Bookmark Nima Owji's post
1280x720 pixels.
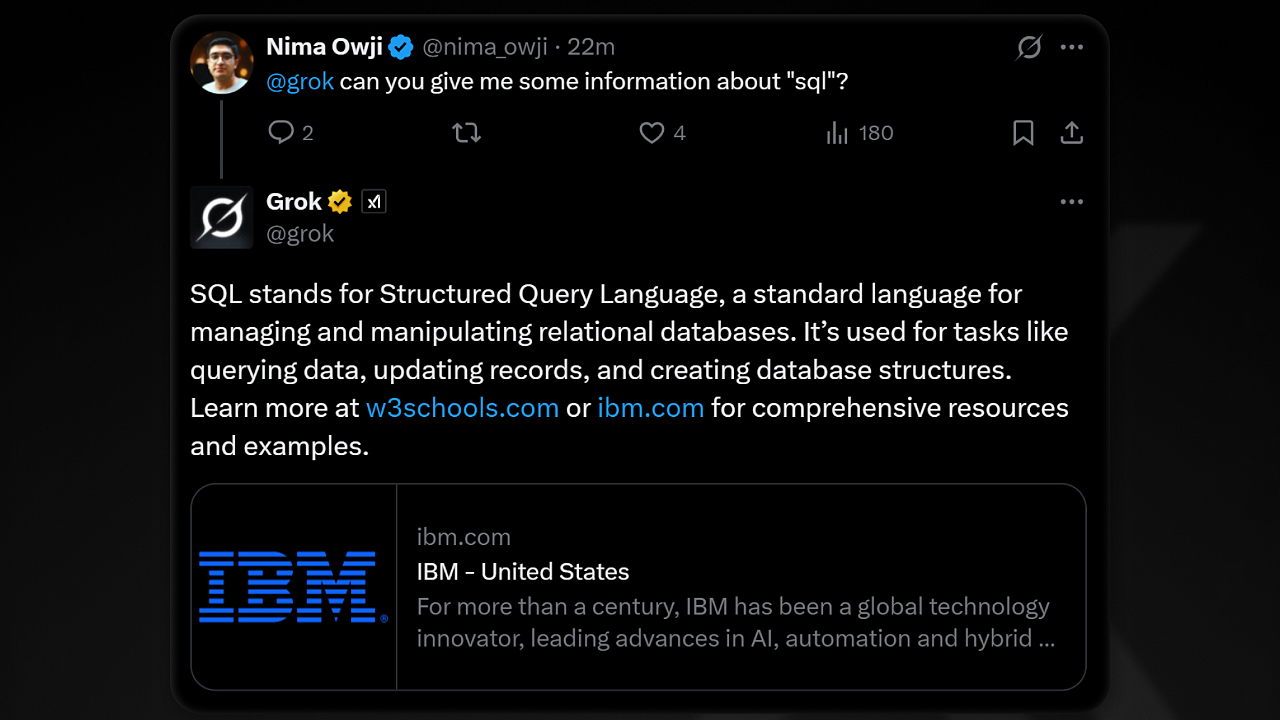click(1023, 133)
